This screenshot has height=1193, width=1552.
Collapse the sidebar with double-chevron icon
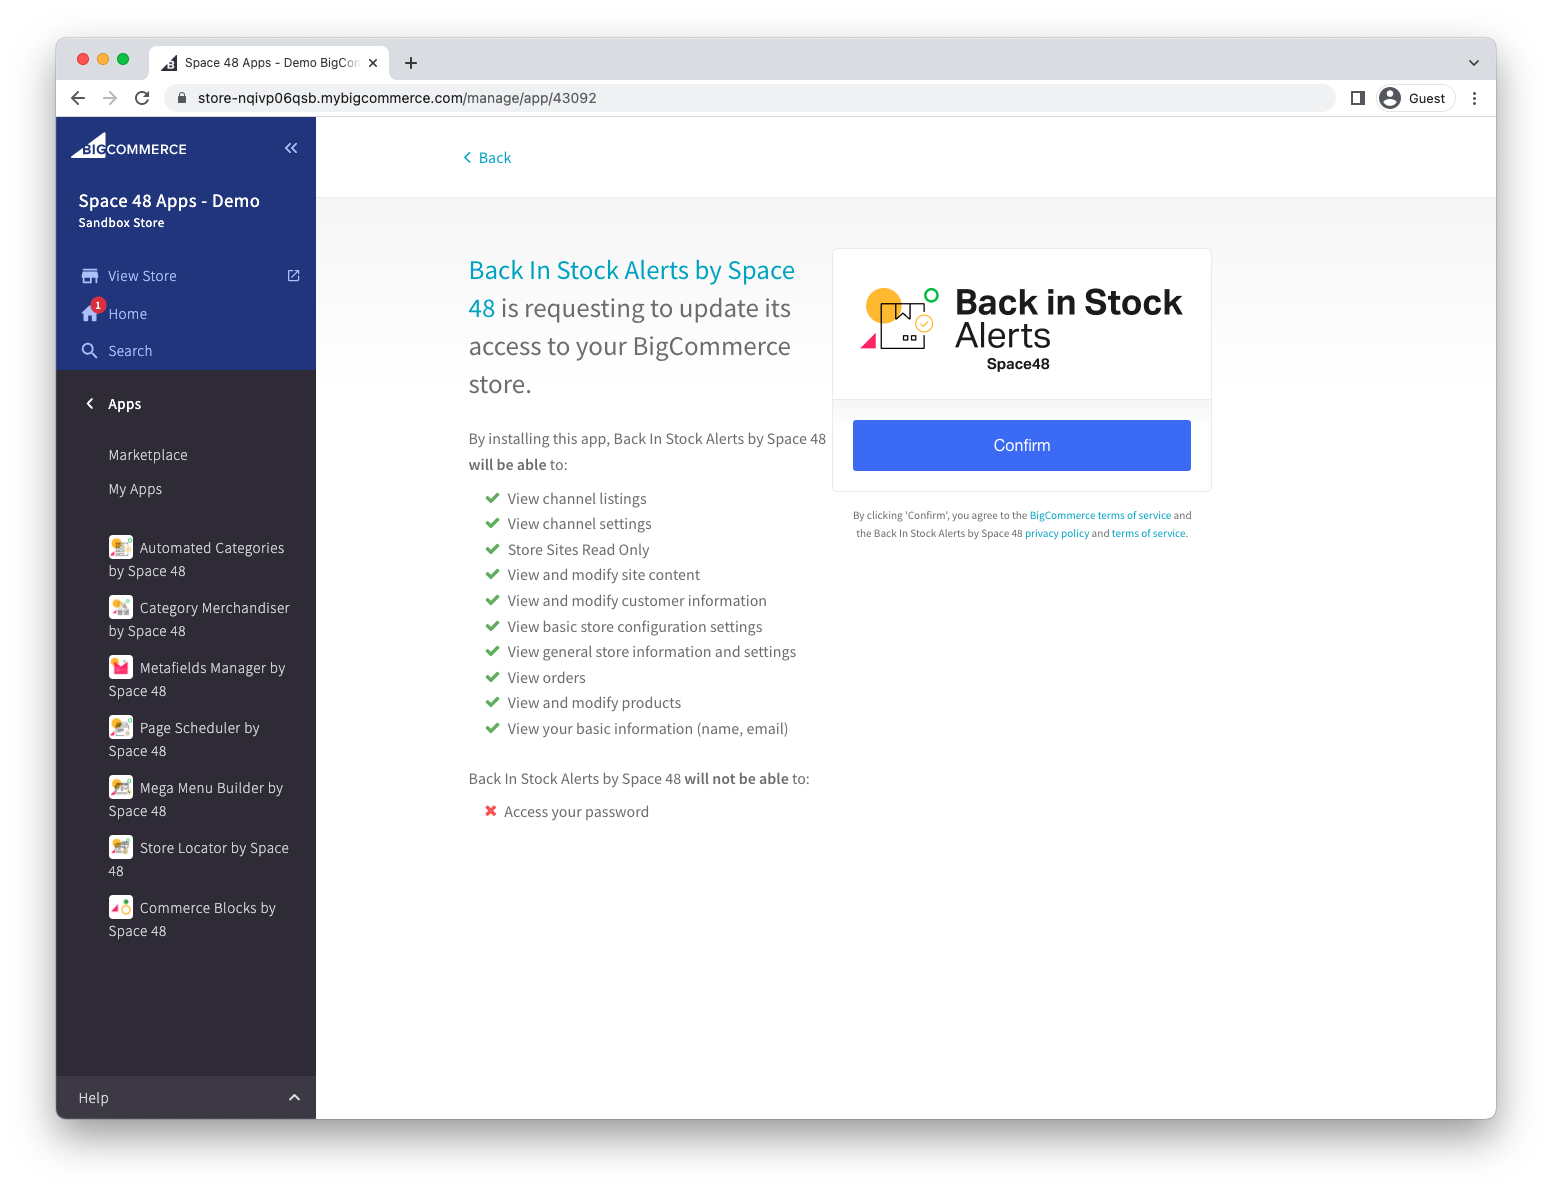pyautogui.click(x=291, y=148)
